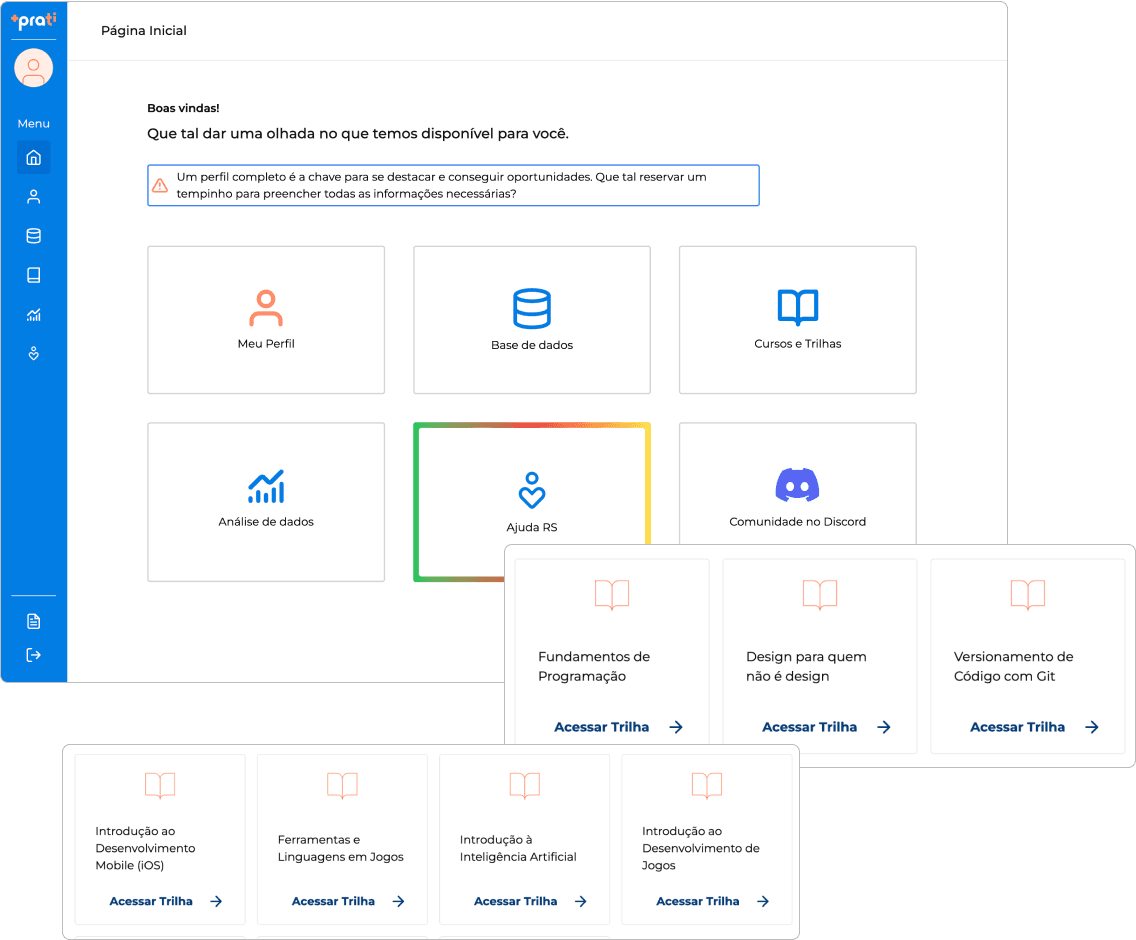The height and width of the screenshot is (940, 1136).
Task: Select the heart-person help icon in sidebar
Action: pyautogui.click(x=33, y=354)
